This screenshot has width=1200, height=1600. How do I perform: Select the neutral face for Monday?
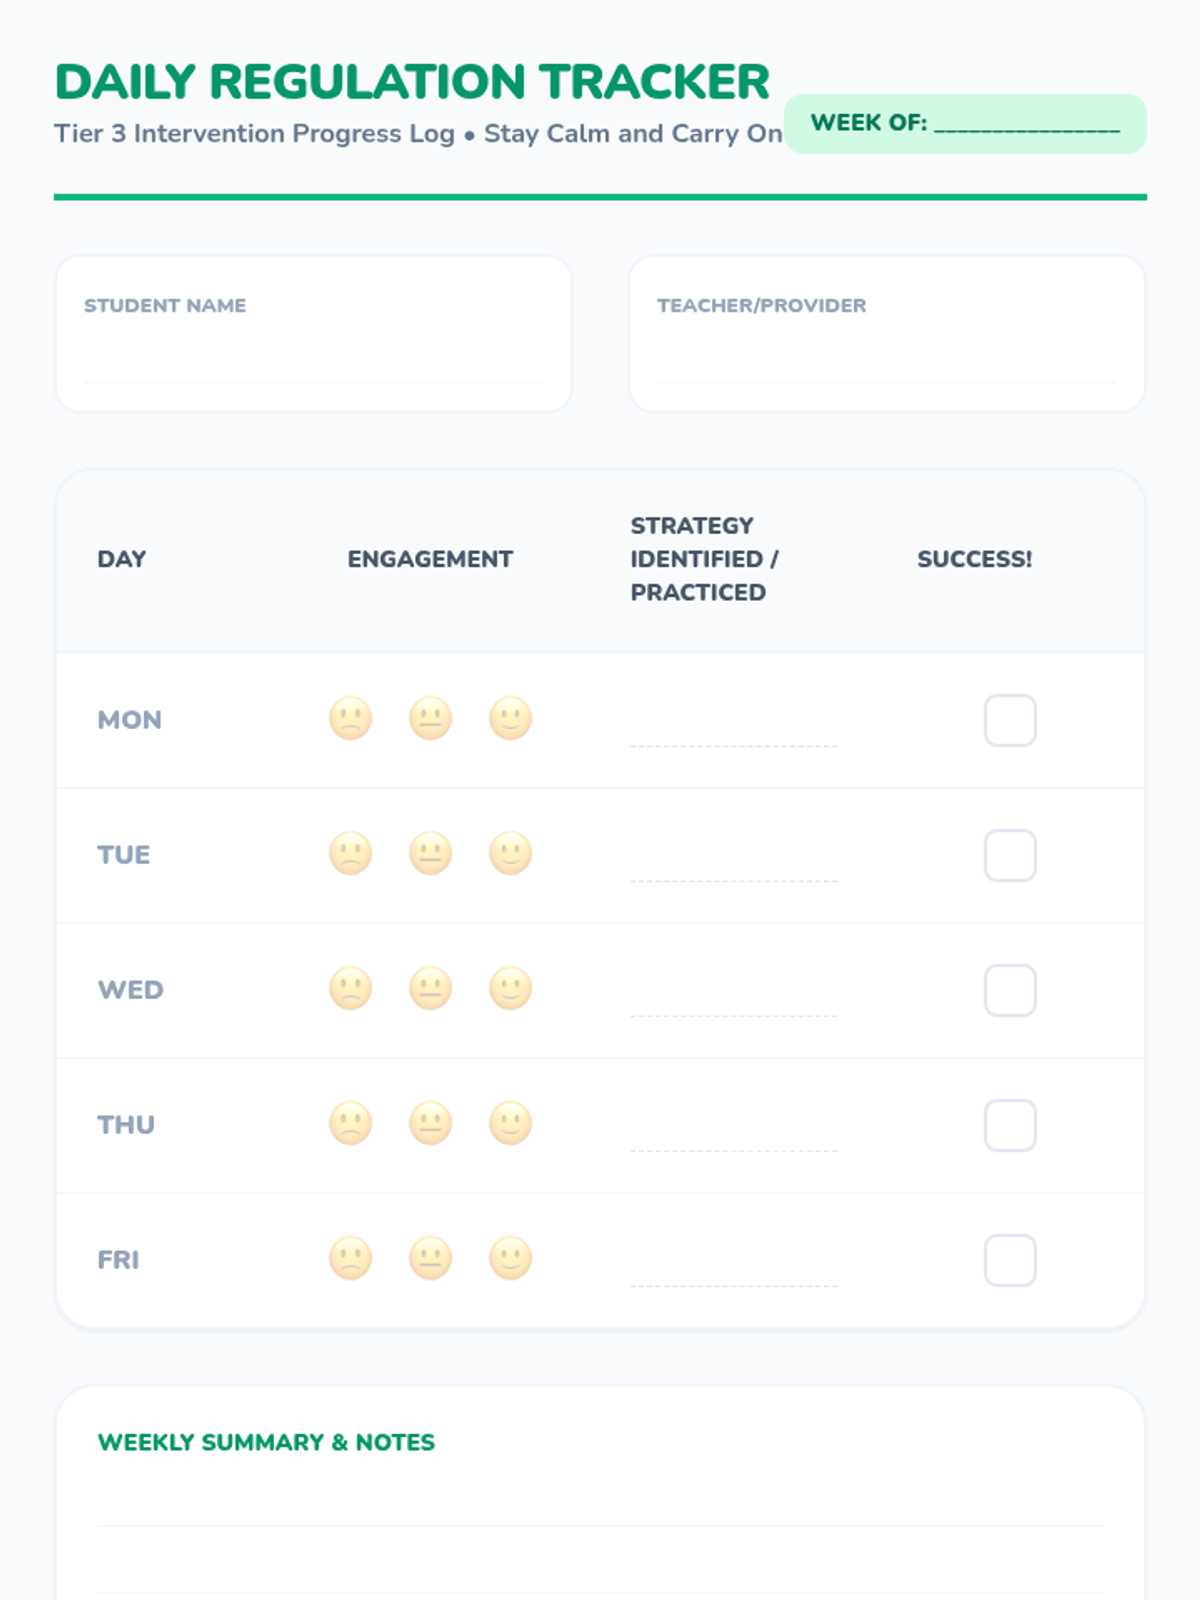(430, 718)
